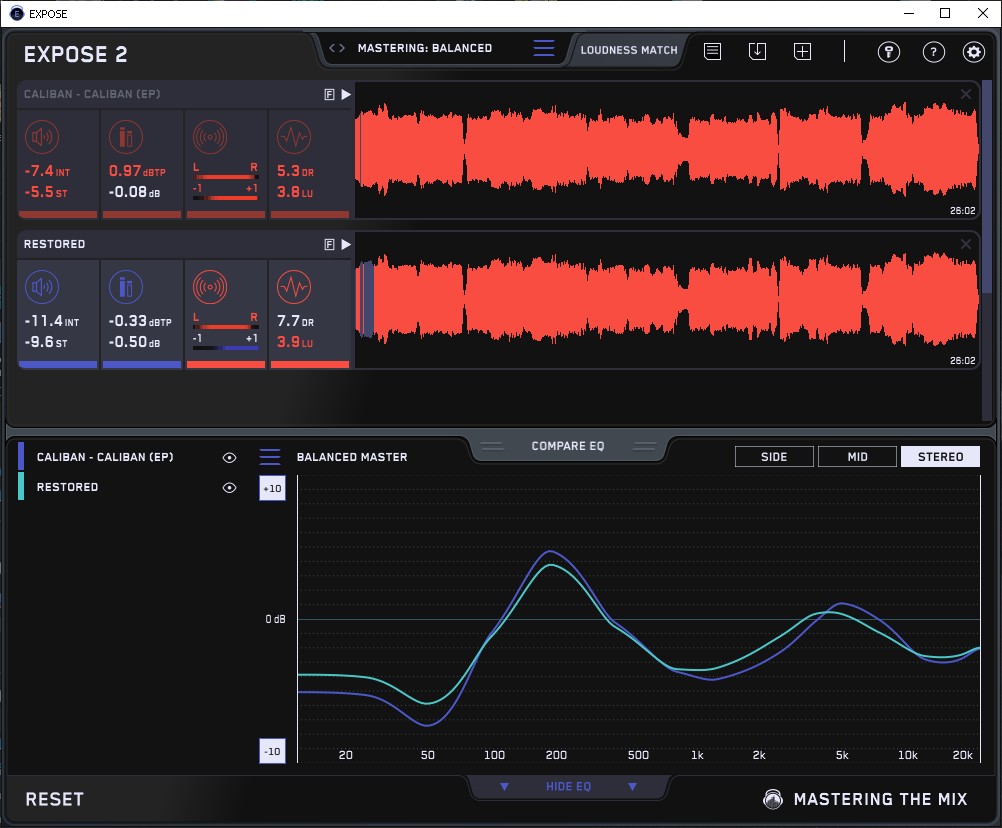This screenshot has width=1002, height=828.
Task: Click the Caliban blue color swatch
Action: [x=21, y=456]
